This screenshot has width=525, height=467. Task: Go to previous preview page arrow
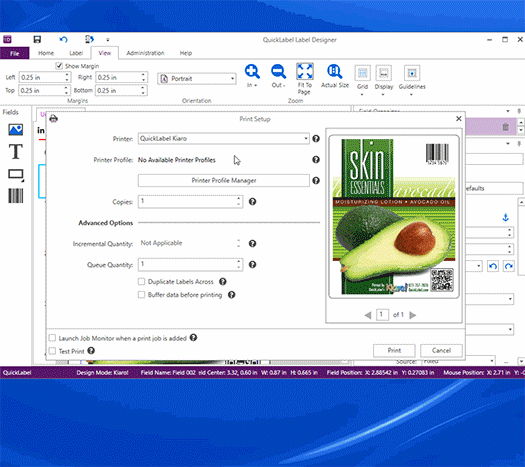coord(368,315)
